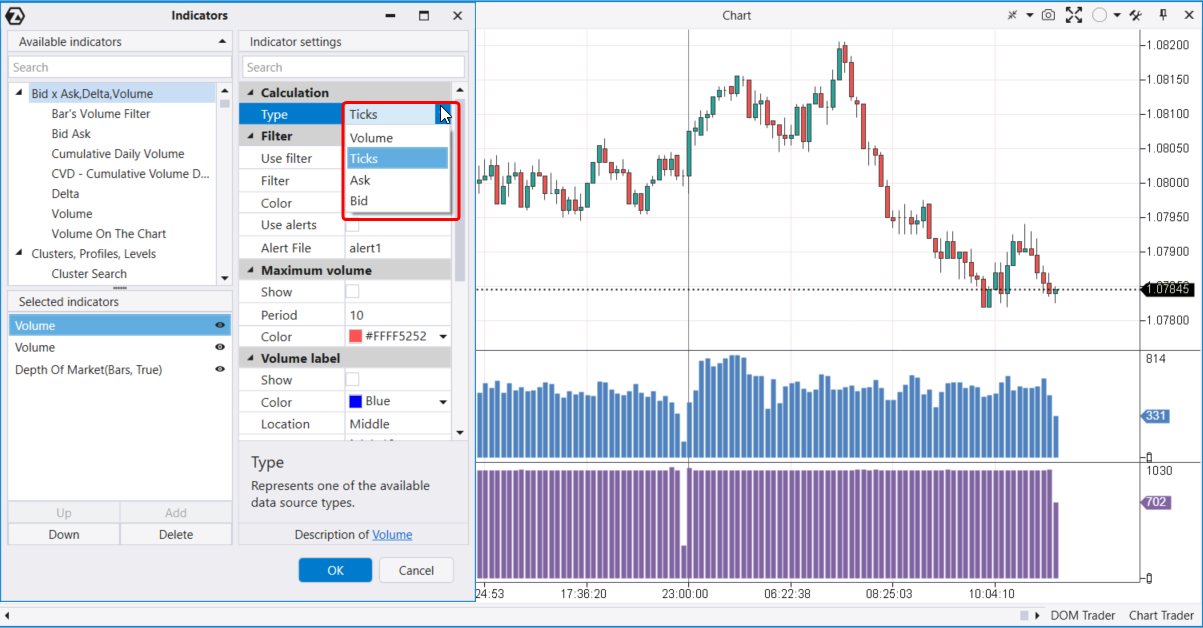Click the app logo in Indicators title bar
1203x628 pixels.
17,16
